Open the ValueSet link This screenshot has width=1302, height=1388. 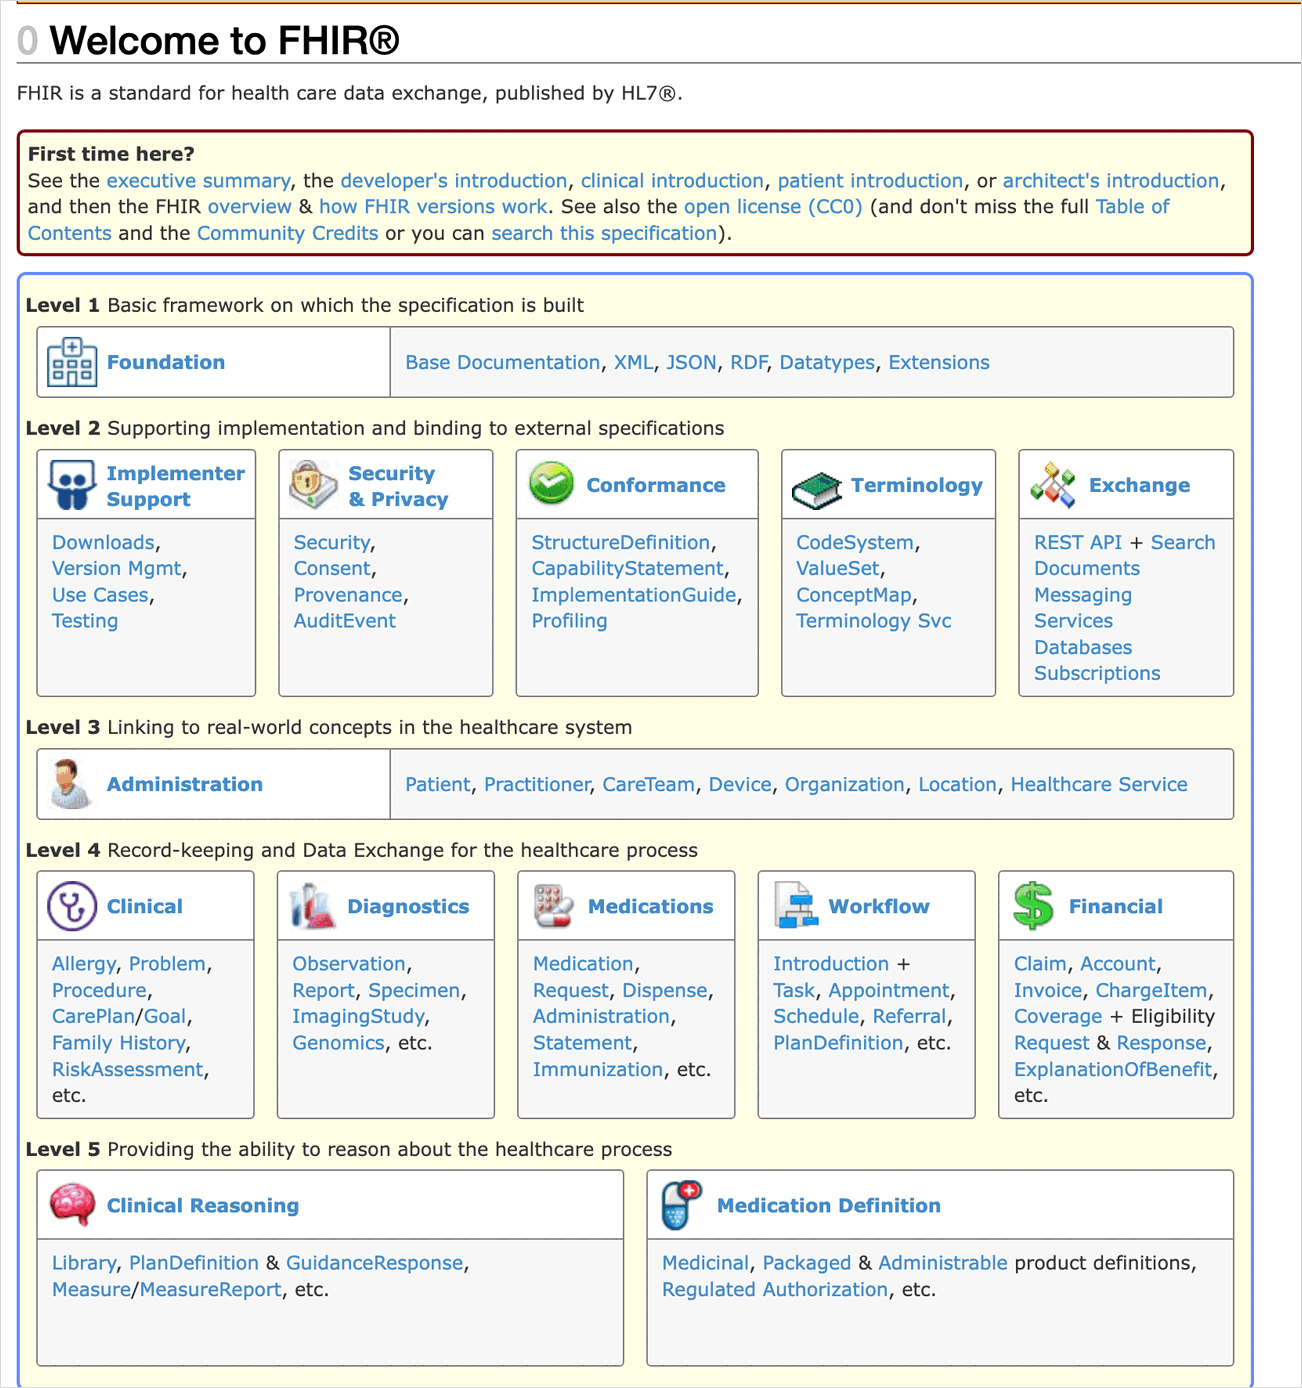(x=838, y=568)
